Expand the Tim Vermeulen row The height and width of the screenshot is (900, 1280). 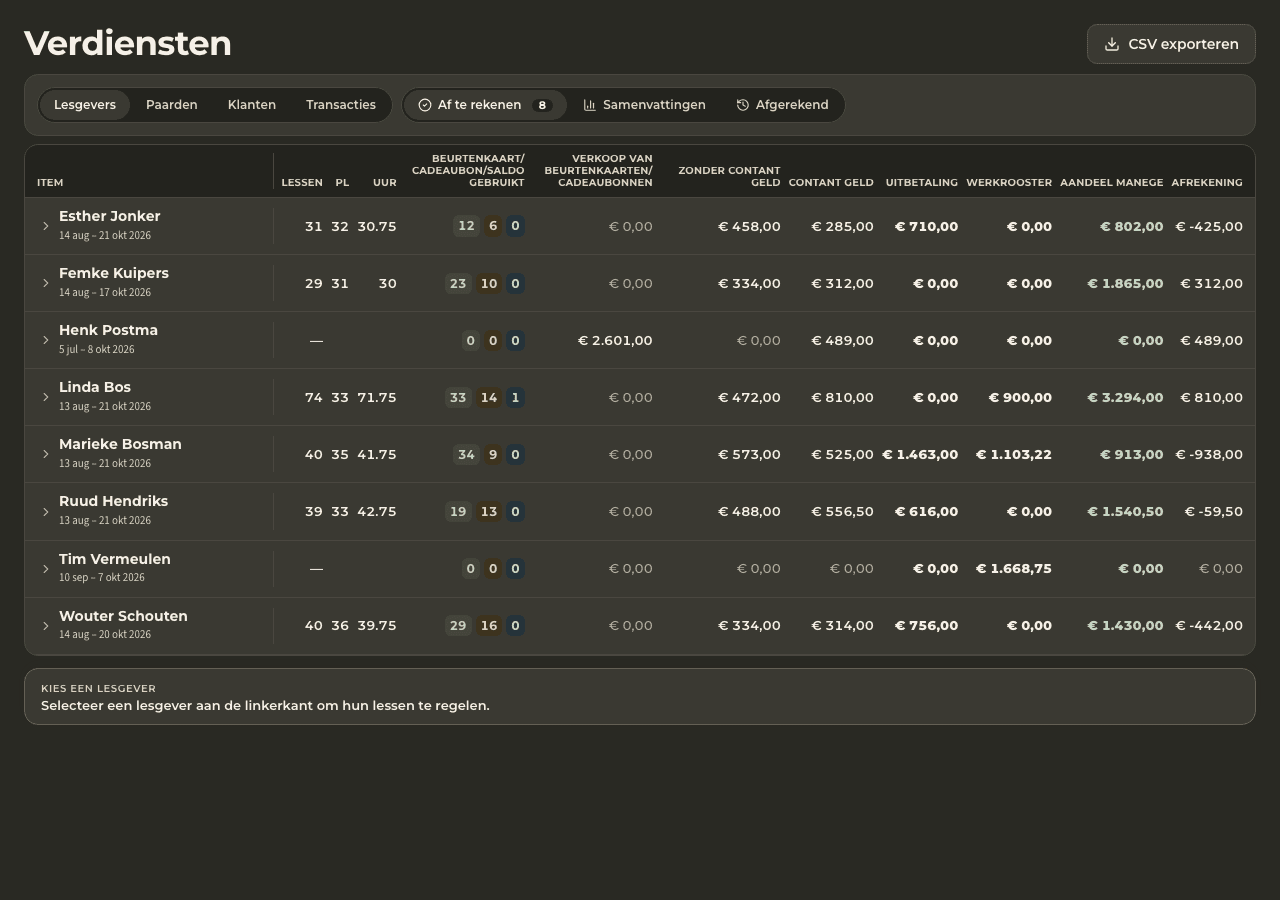pyautogui.click(x=46, y=569)
